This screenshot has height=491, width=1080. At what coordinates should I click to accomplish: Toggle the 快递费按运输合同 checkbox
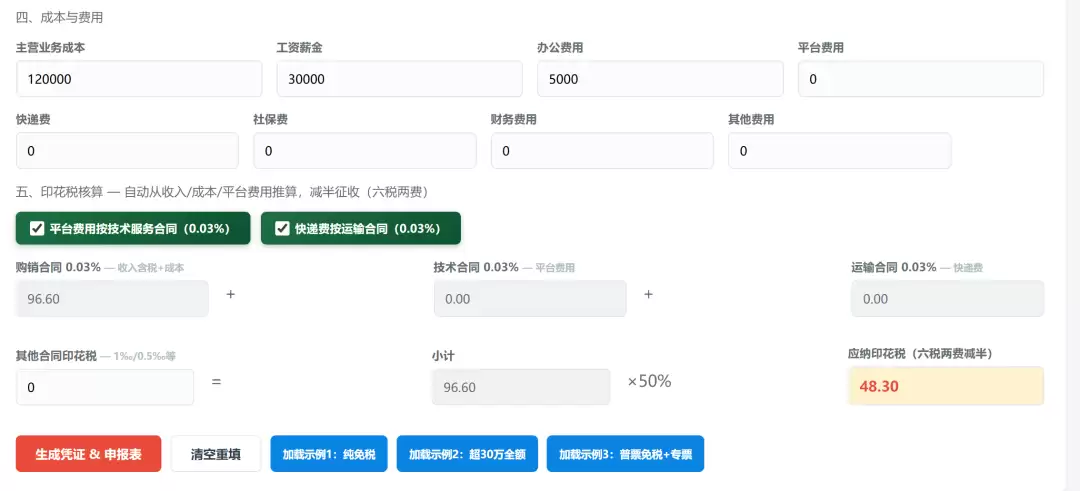tap(282, 229)
